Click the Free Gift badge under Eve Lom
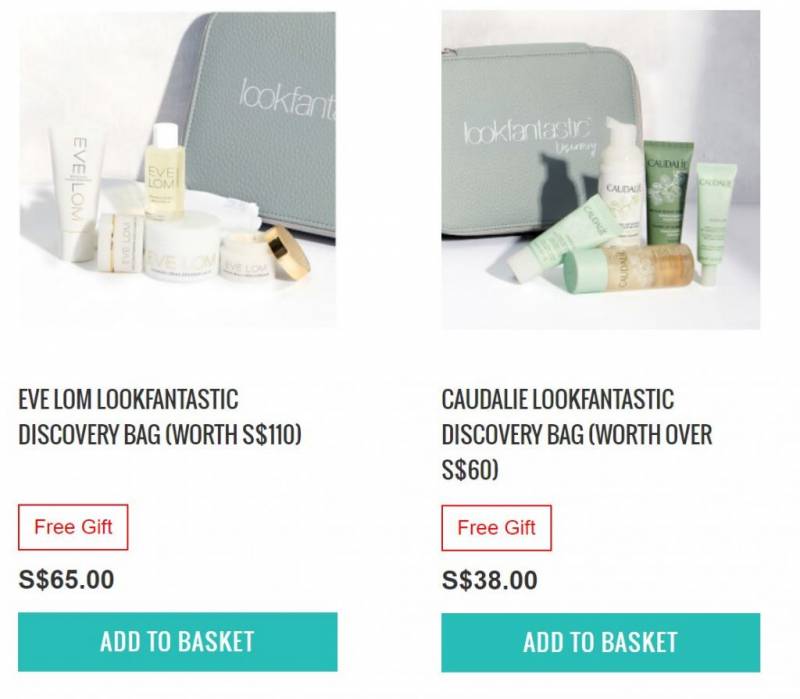Screen dimensions: 800x699 [73, 527]
